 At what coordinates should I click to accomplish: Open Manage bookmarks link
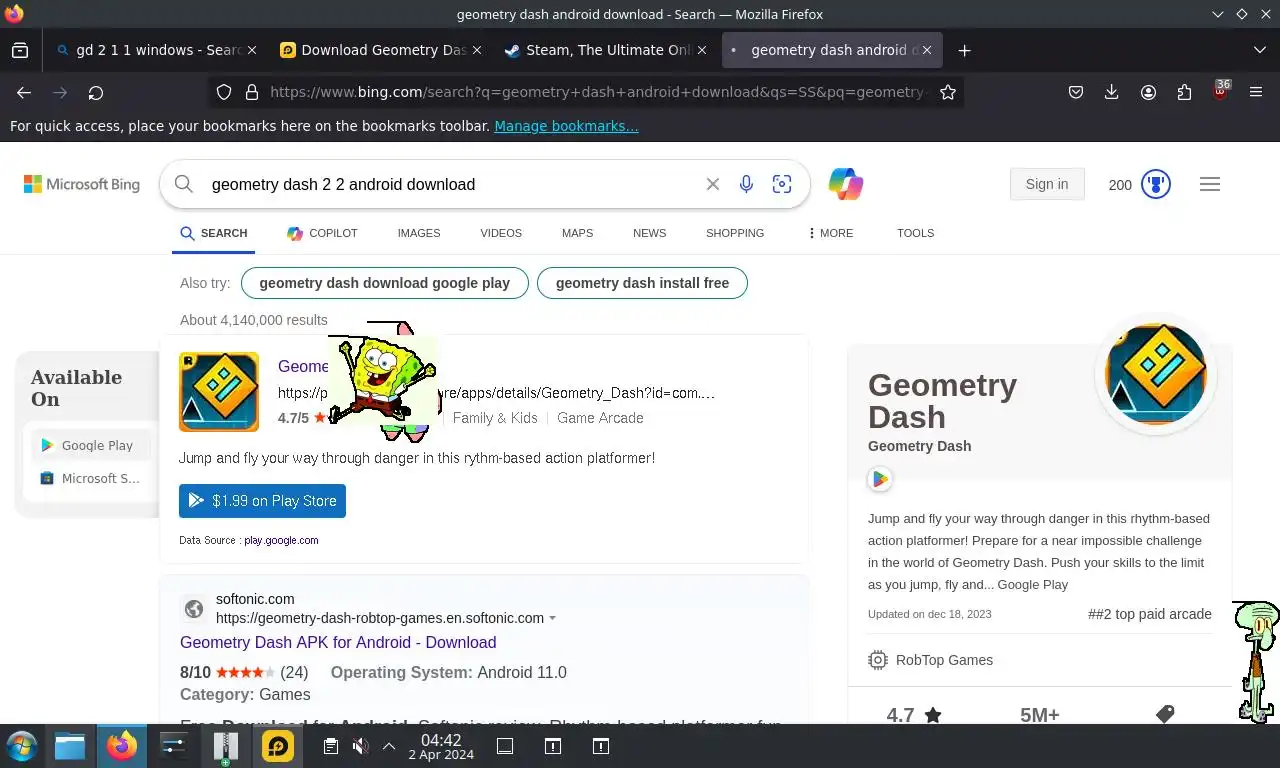point(566,126)
